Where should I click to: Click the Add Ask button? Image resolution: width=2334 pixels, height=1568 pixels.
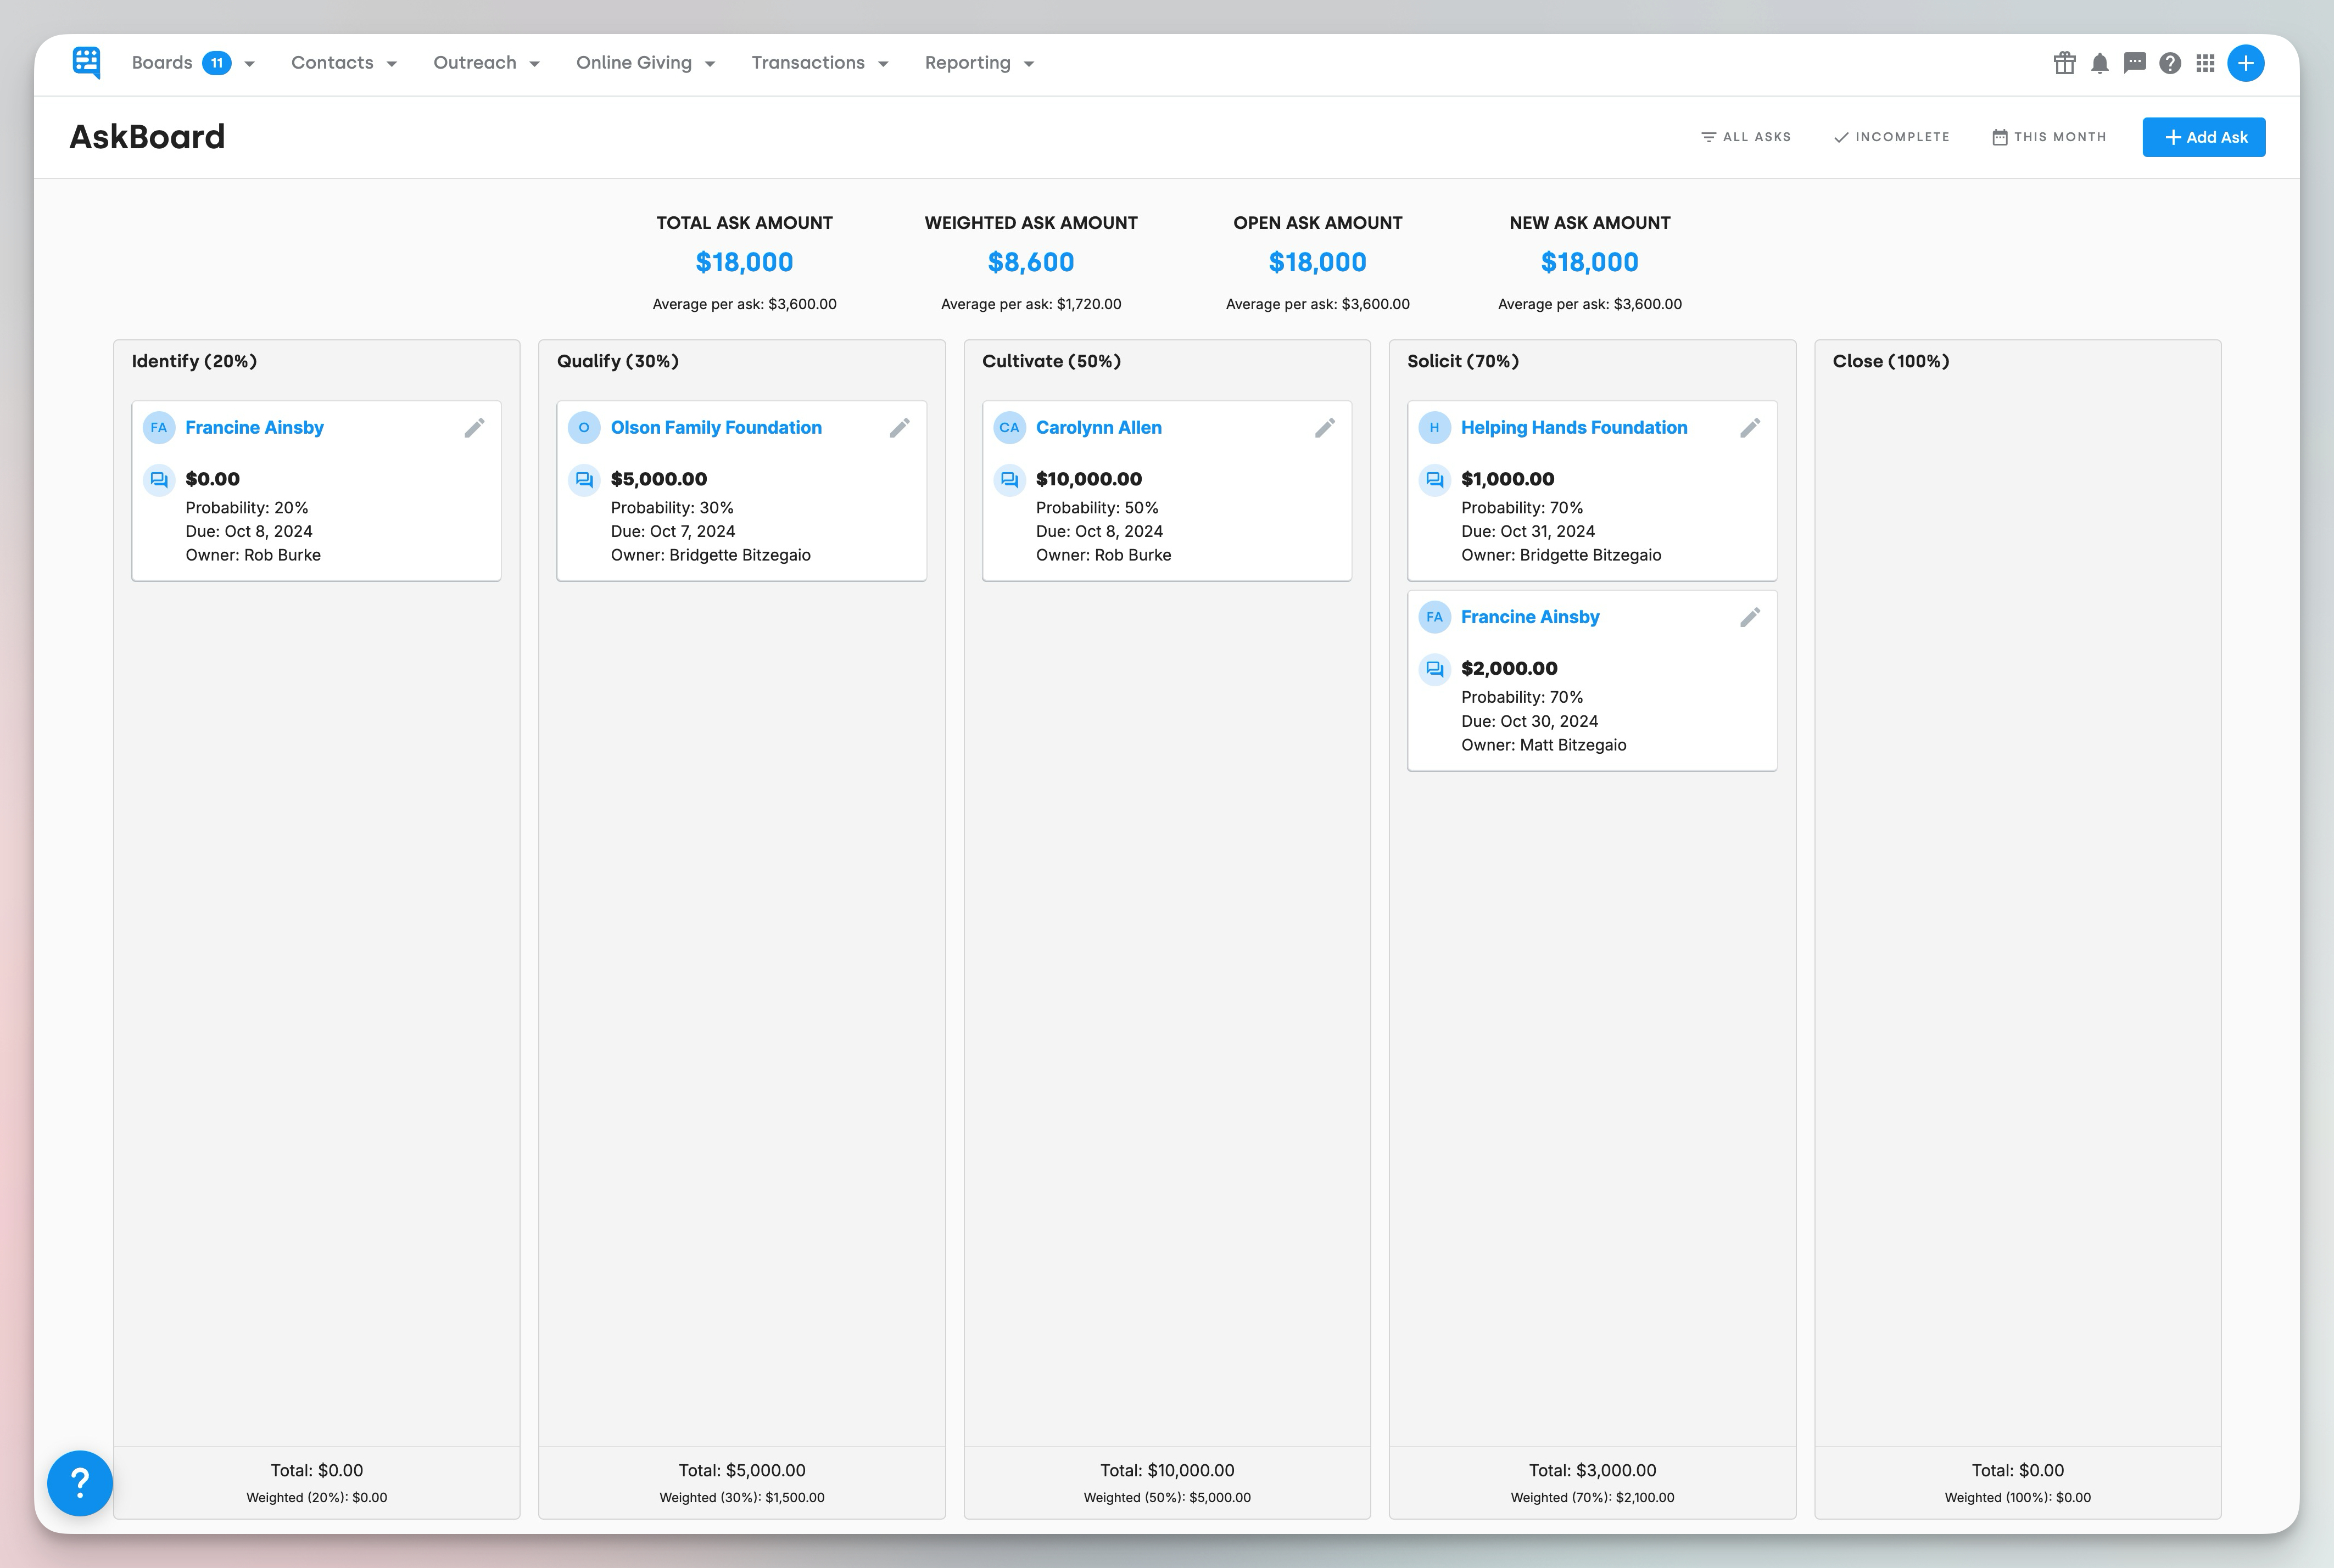(x=2203, y=137)
